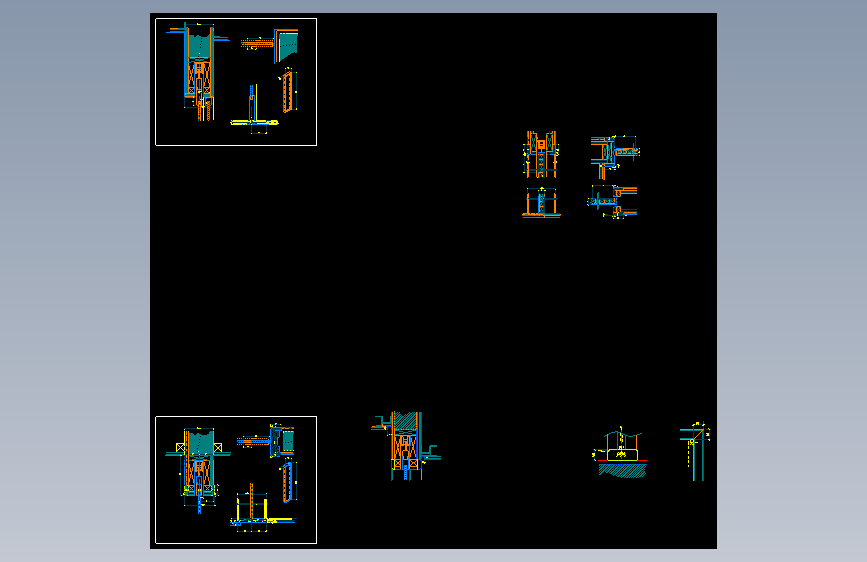The image size is (867, 562).
Task: Click the standalone door section with hatched top
Action: point(406,445)
